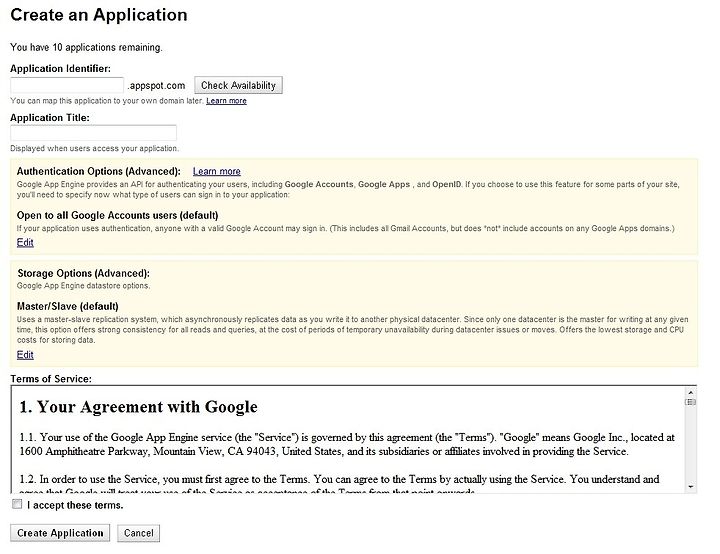
Task: Click the Application Identifier label
Action: coord(61,68)
